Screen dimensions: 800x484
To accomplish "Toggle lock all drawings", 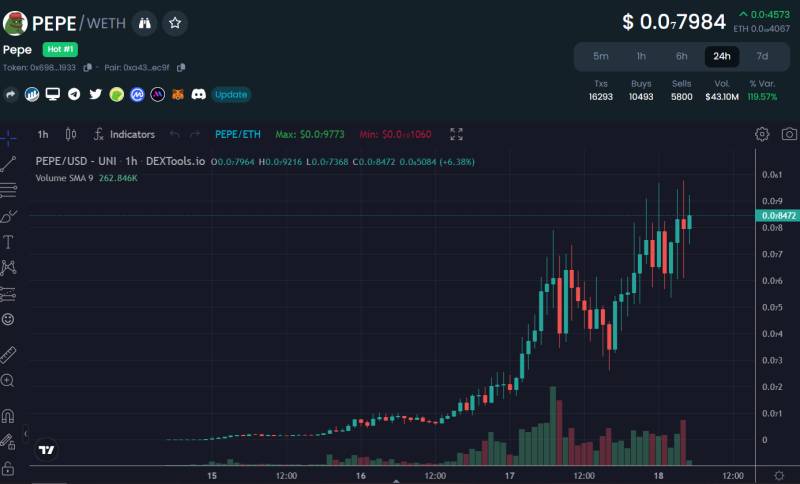I will pos(7,468).
